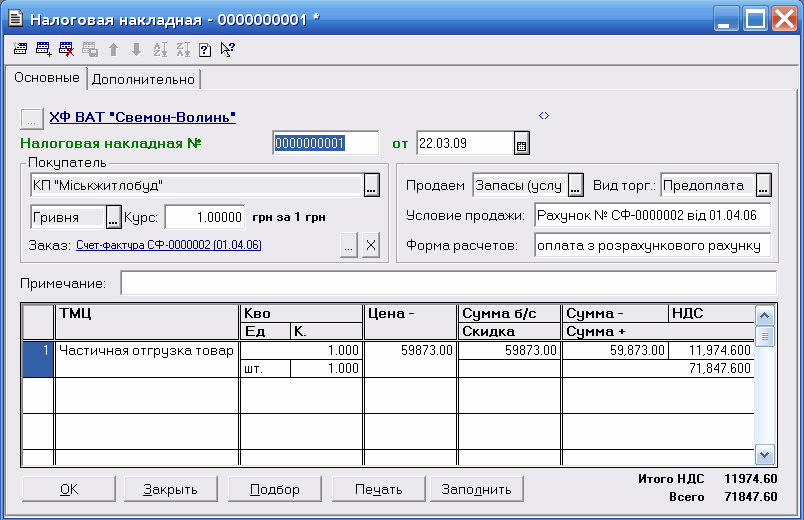Click the Примечание text field
The width and height of the screenshot is (804, 520).
[447, 284]
